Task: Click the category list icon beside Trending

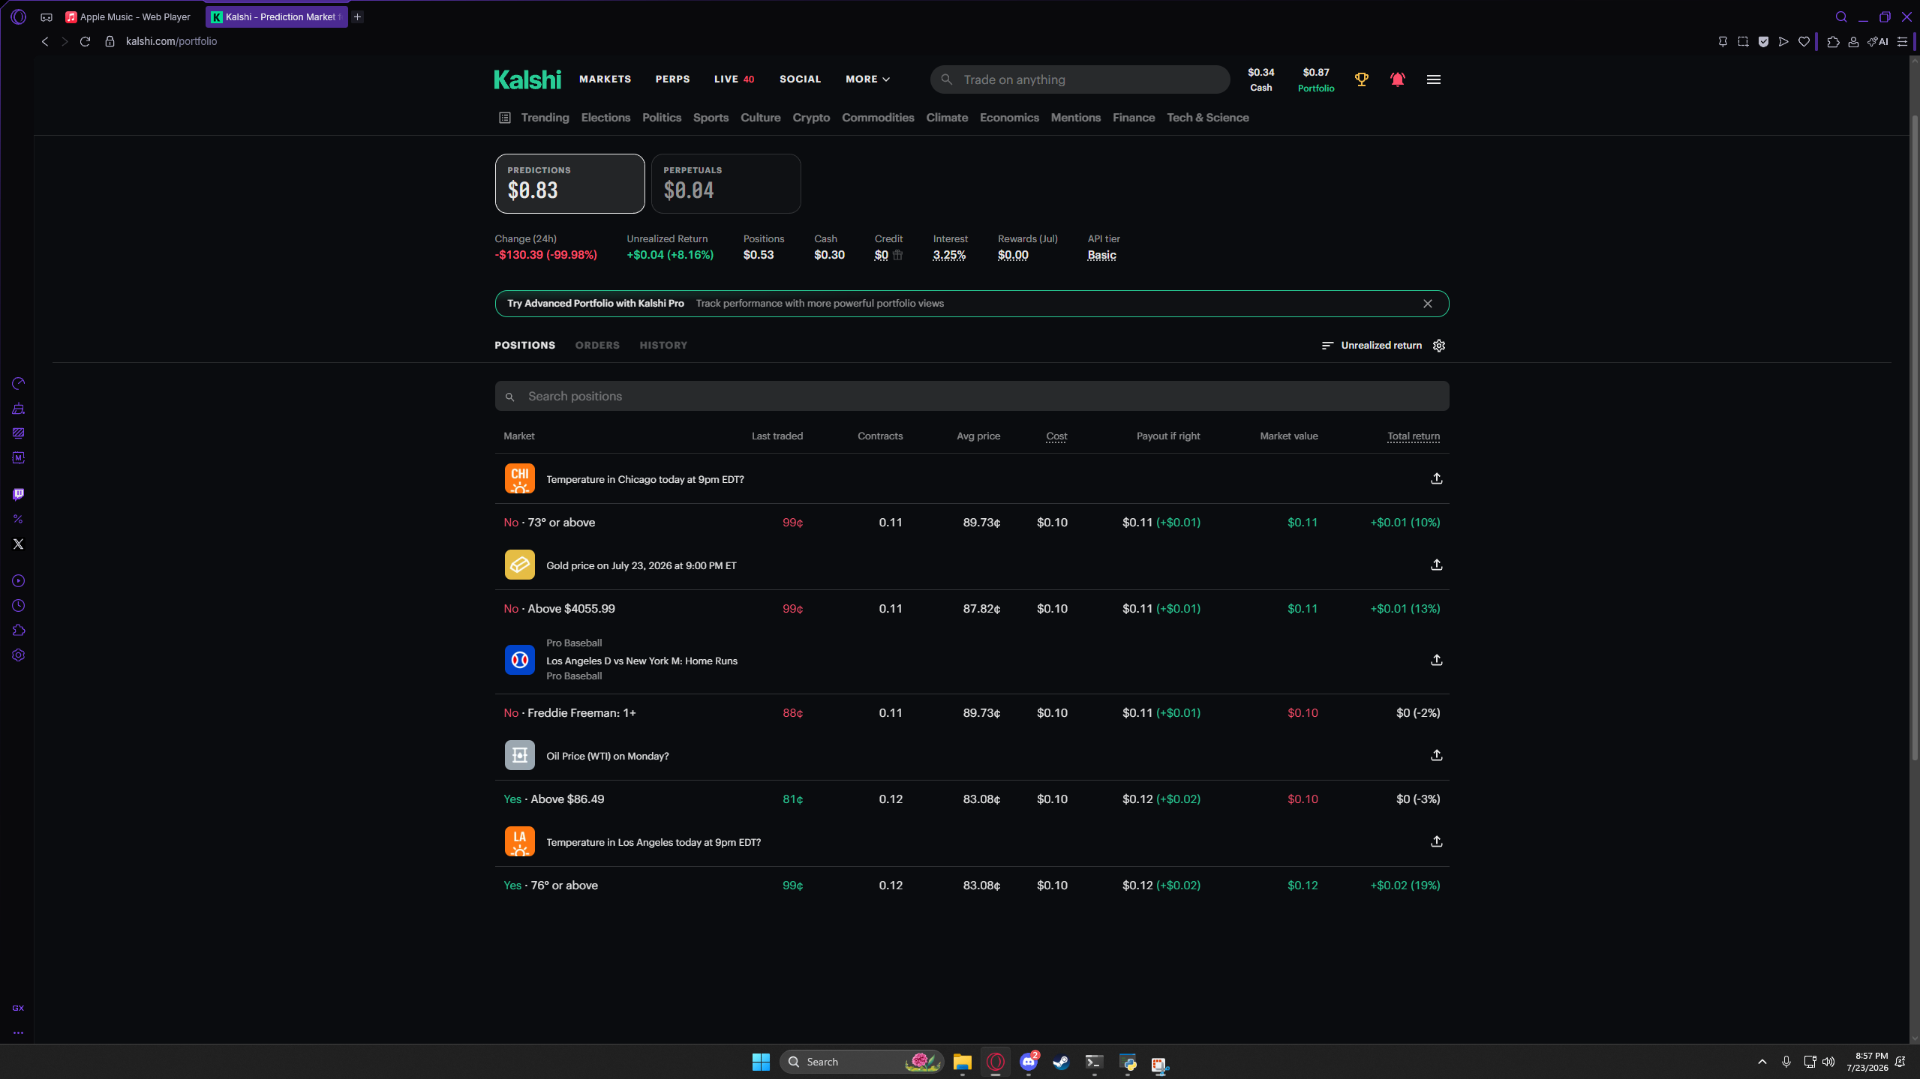Action: click(x=505, y=118)
